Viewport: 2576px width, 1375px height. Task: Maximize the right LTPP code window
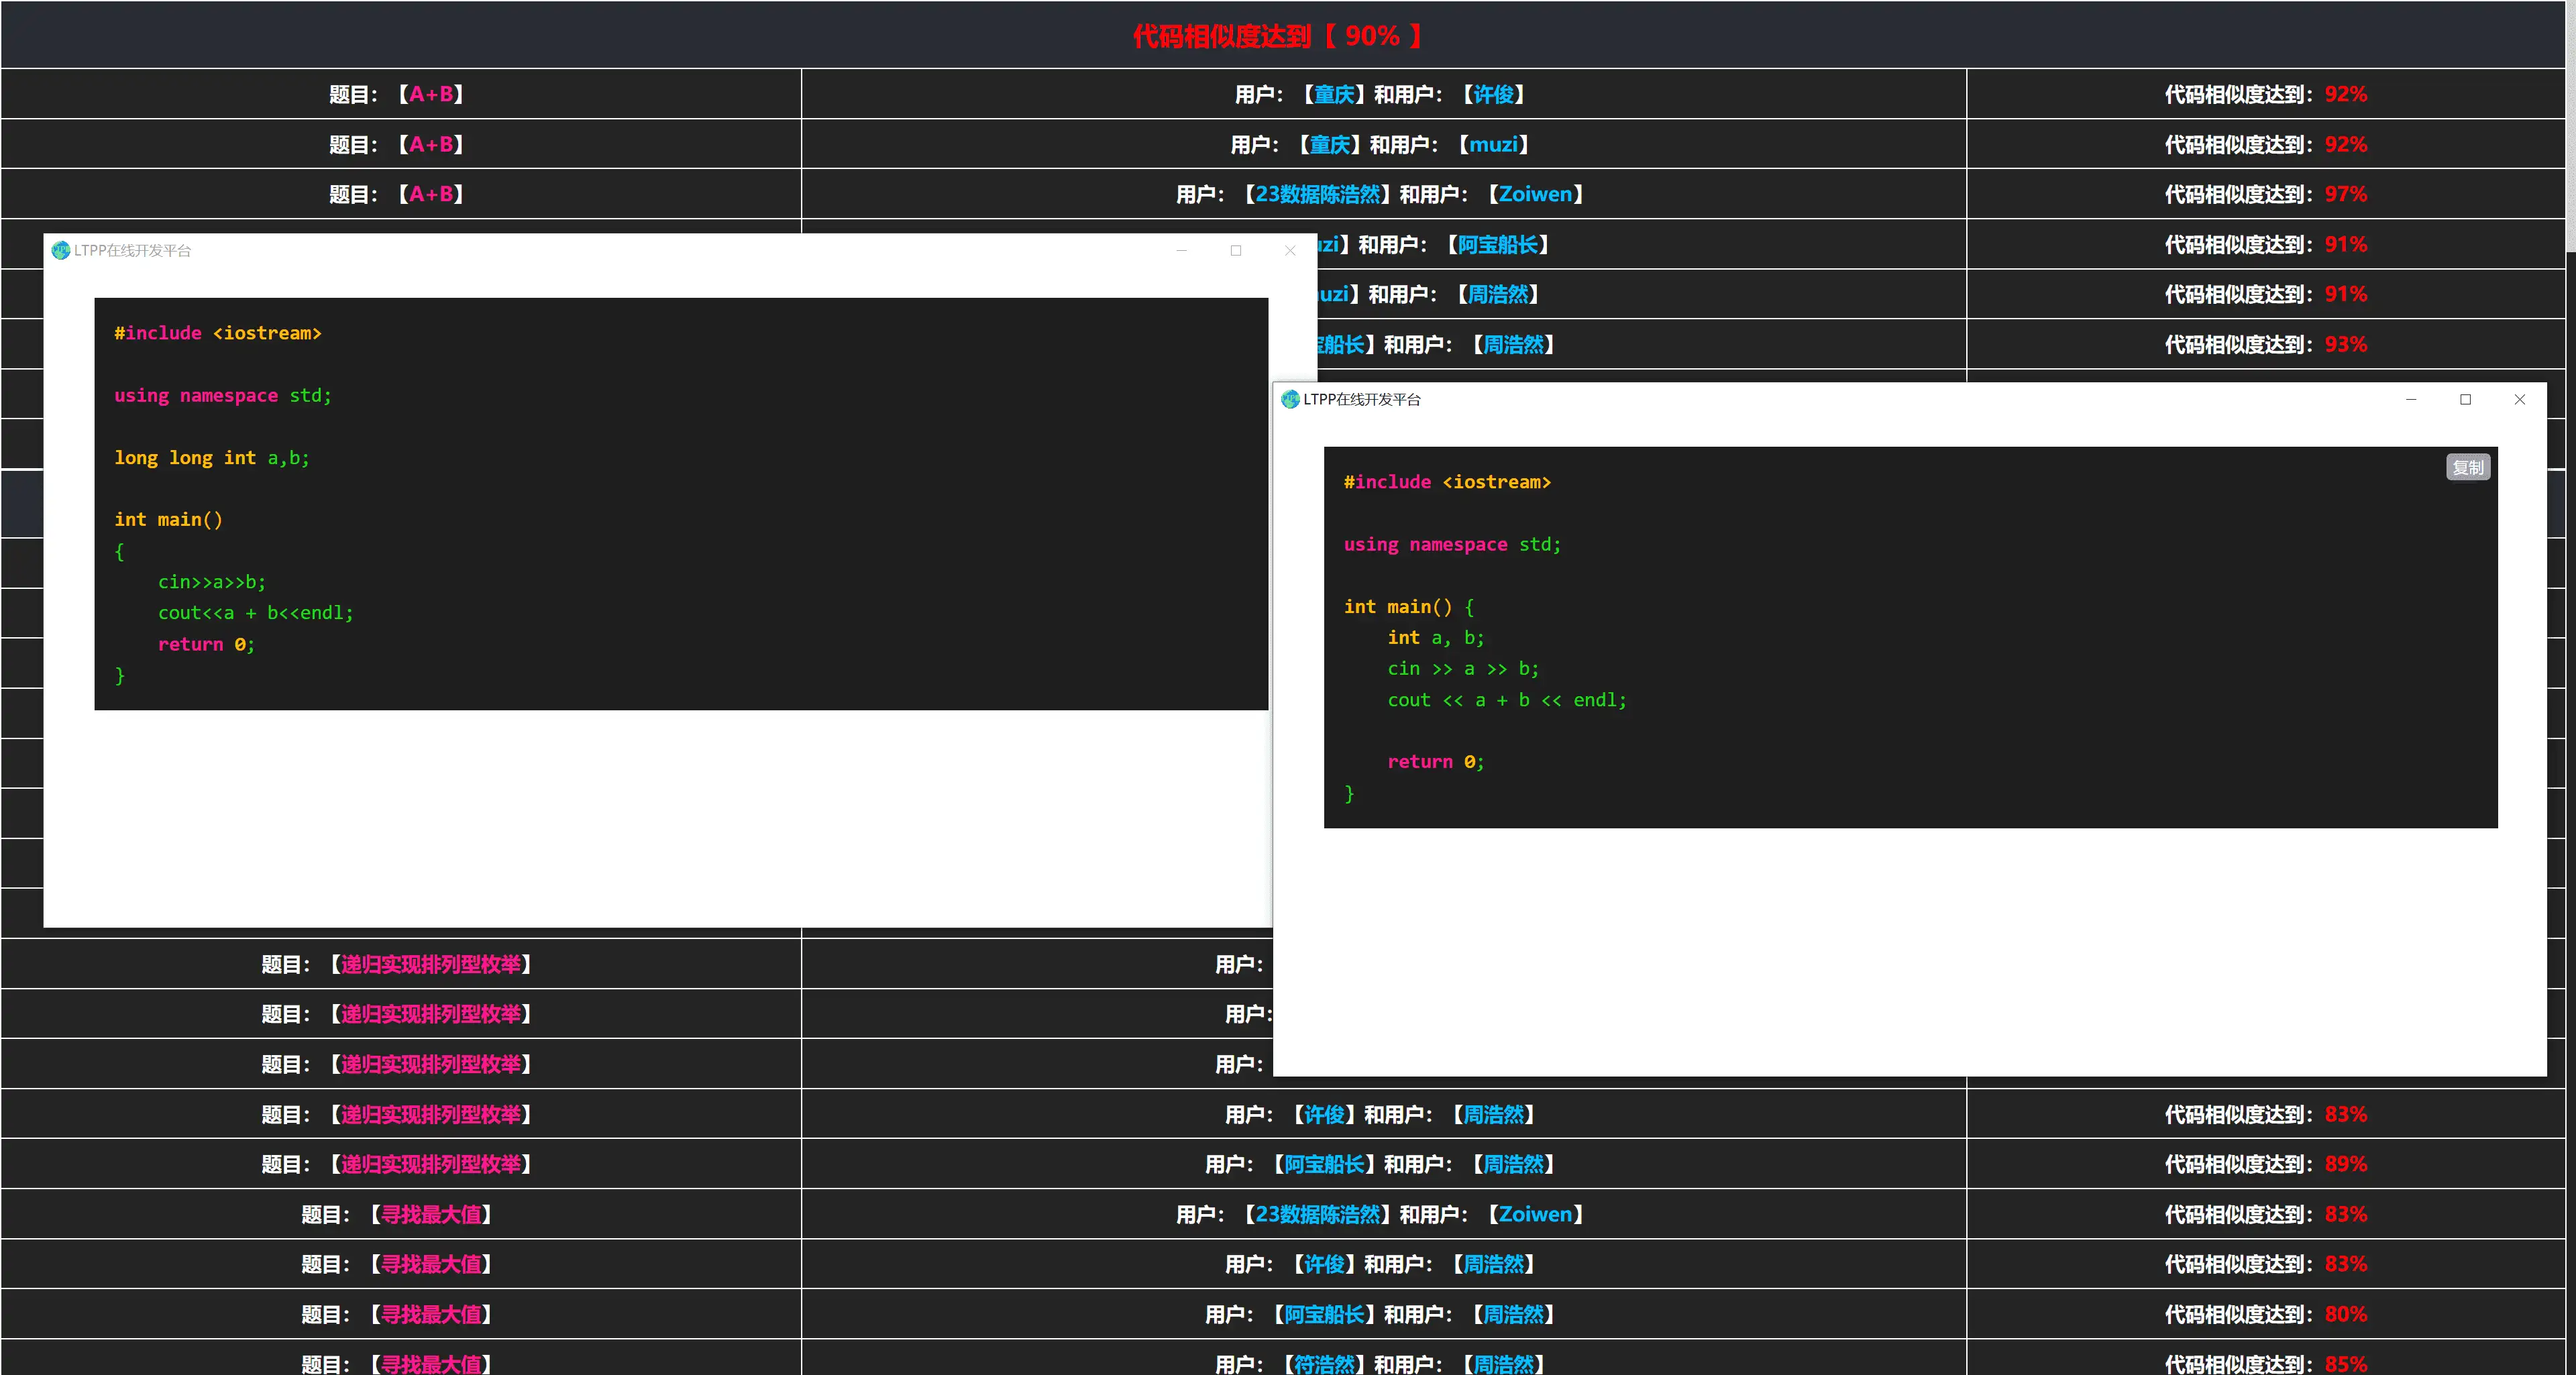point(2465,399)
